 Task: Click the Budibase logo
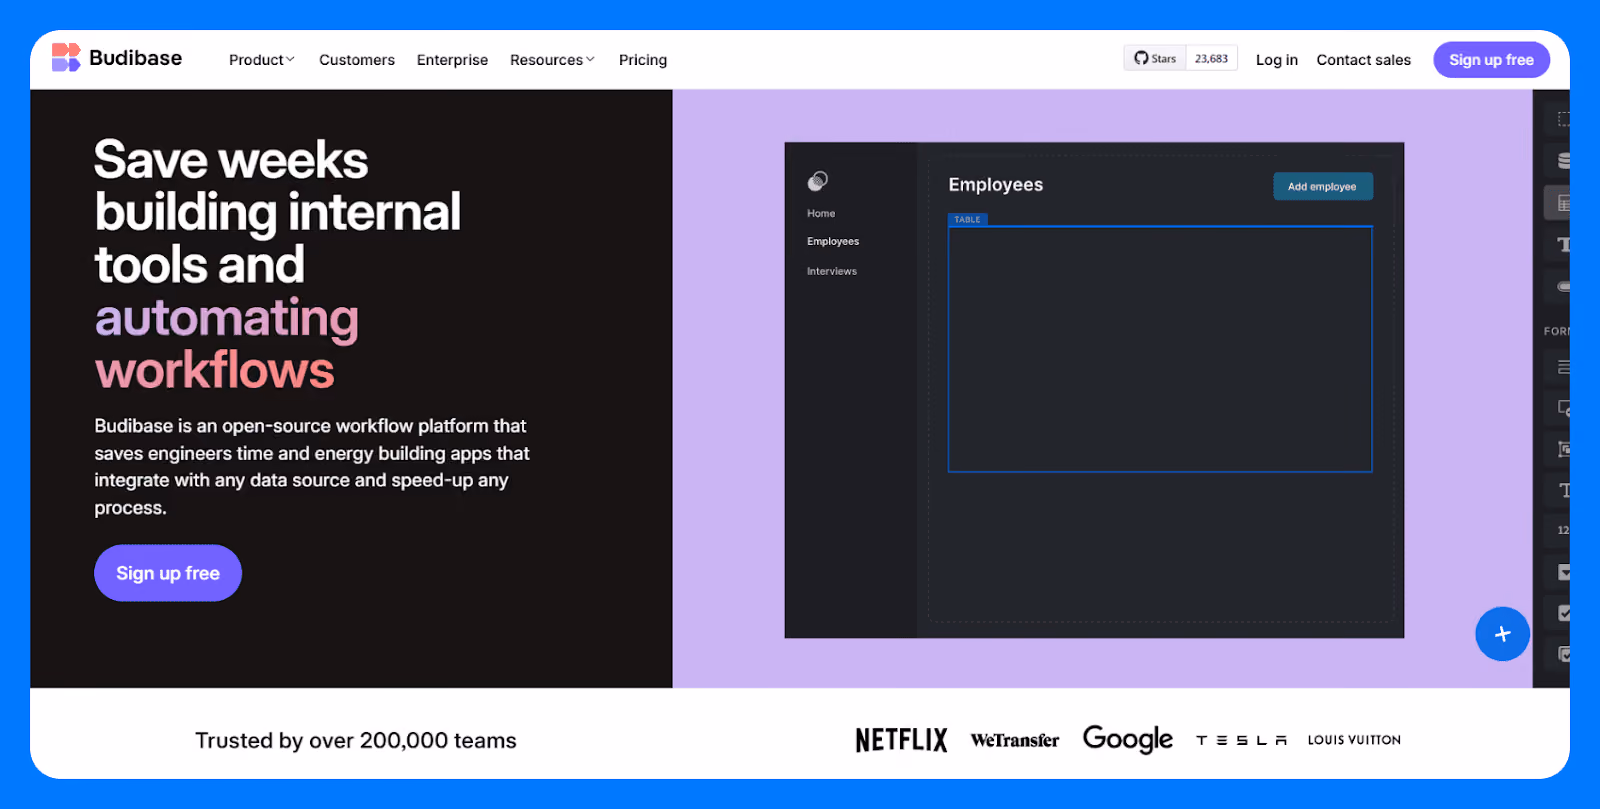[x=116, y=58]
